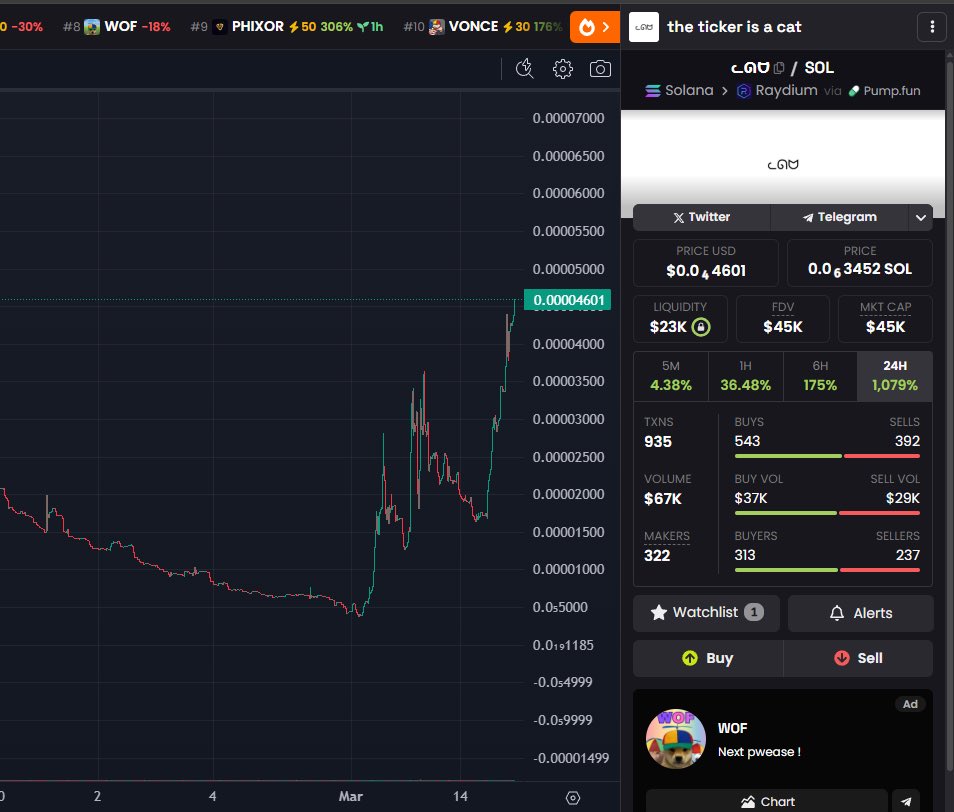Open the trending fire icon button
954x812 pixels.
(594, 27)
